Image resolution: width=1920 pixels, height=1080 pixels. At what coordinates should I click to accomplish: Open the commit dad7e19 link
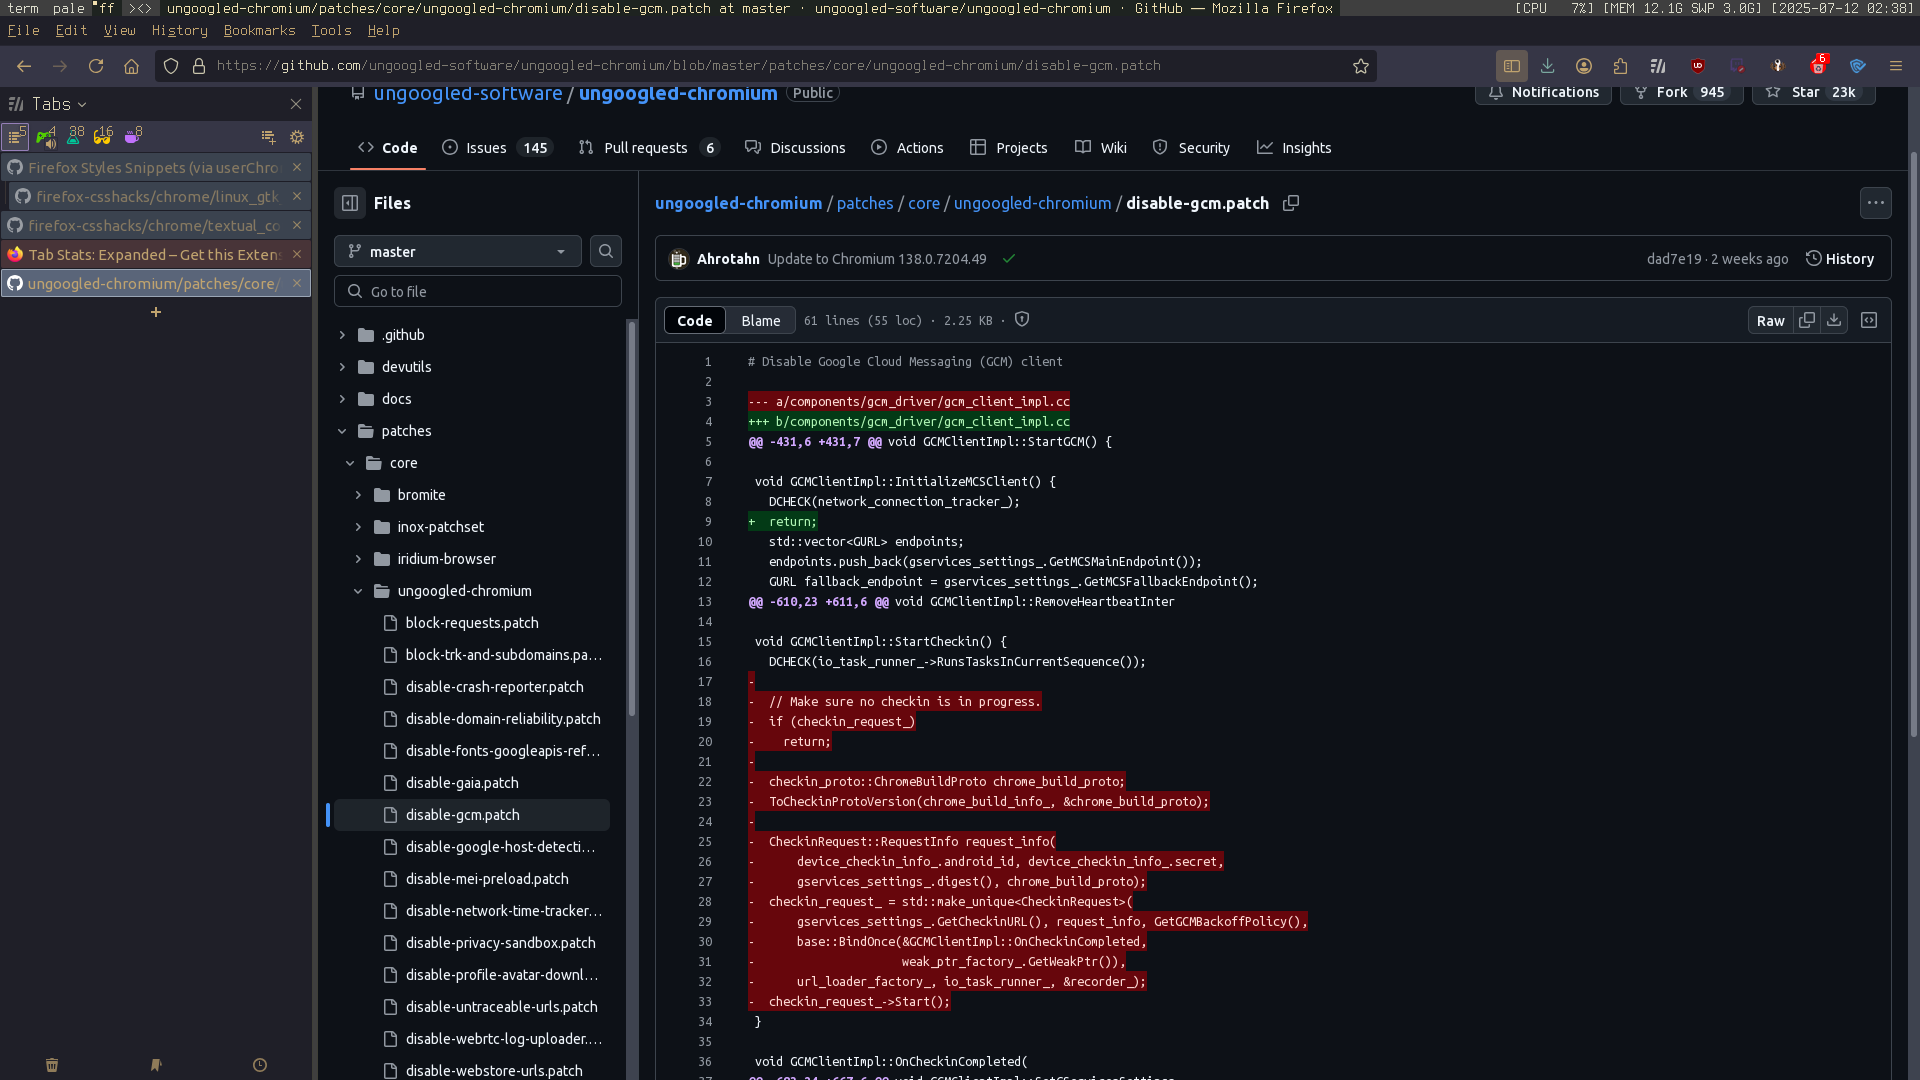1674,259
